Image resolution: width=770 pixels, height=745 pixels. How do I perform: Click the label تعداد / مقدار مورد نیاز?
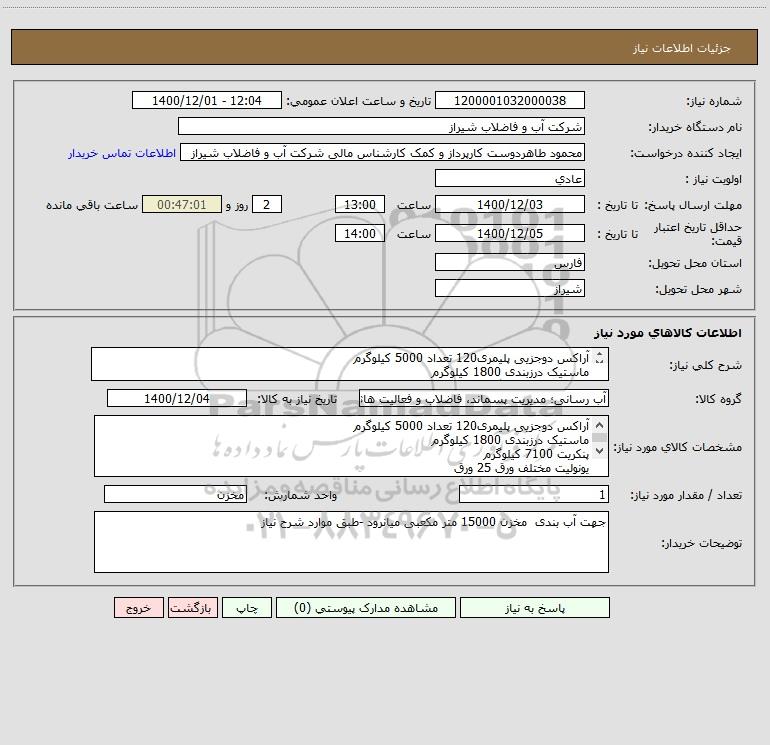click(686, 495)
